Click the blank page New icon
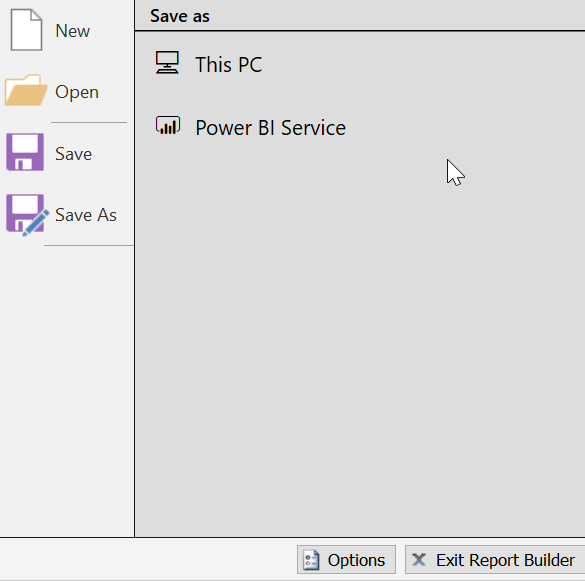Image resolution: width=585 pixels, height=581 pixels. click(x=26, y=30)
